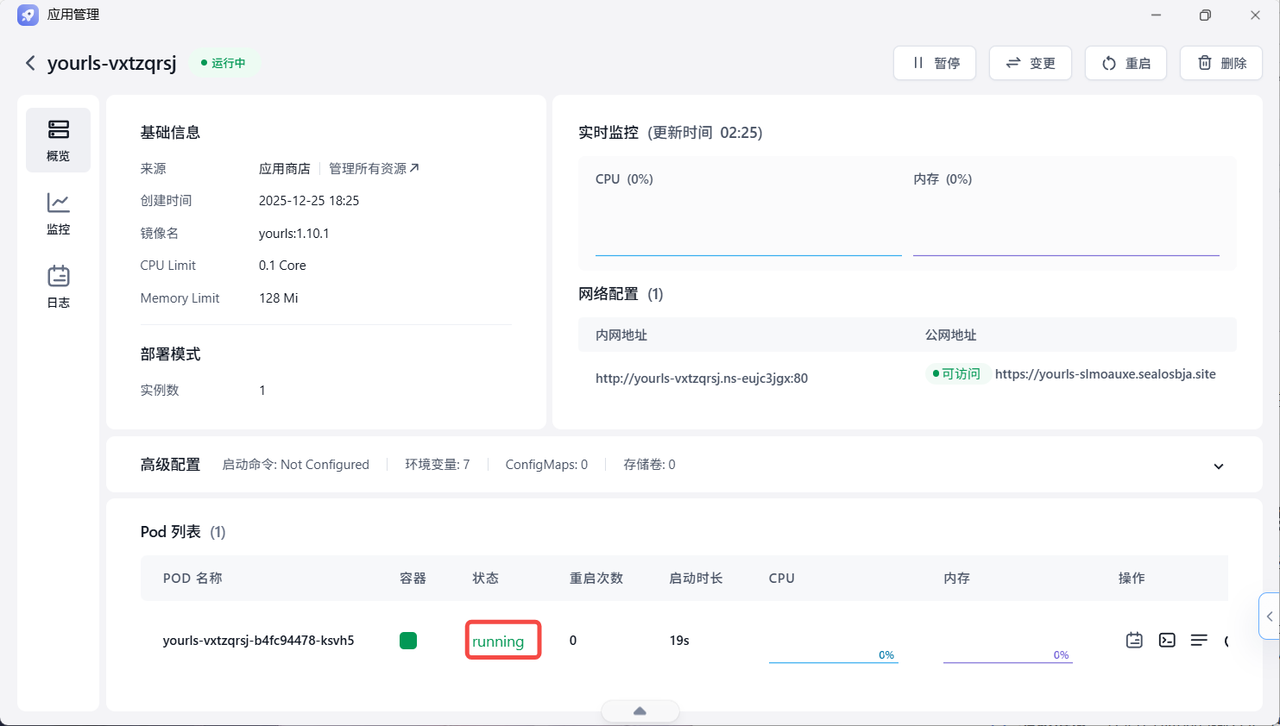Delete the app with 删除 button

pos(1221,63)
